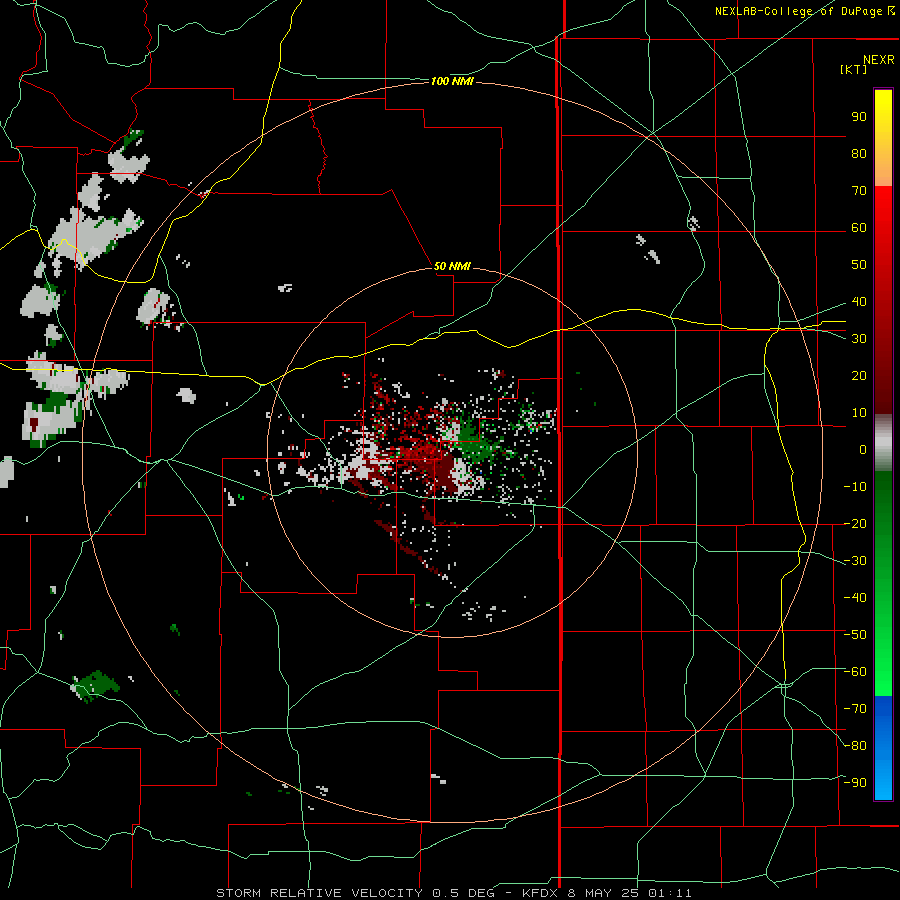
Task: Click the 80 value on the velocity scale
Action: pyautogui.click(x=859, y=154)
